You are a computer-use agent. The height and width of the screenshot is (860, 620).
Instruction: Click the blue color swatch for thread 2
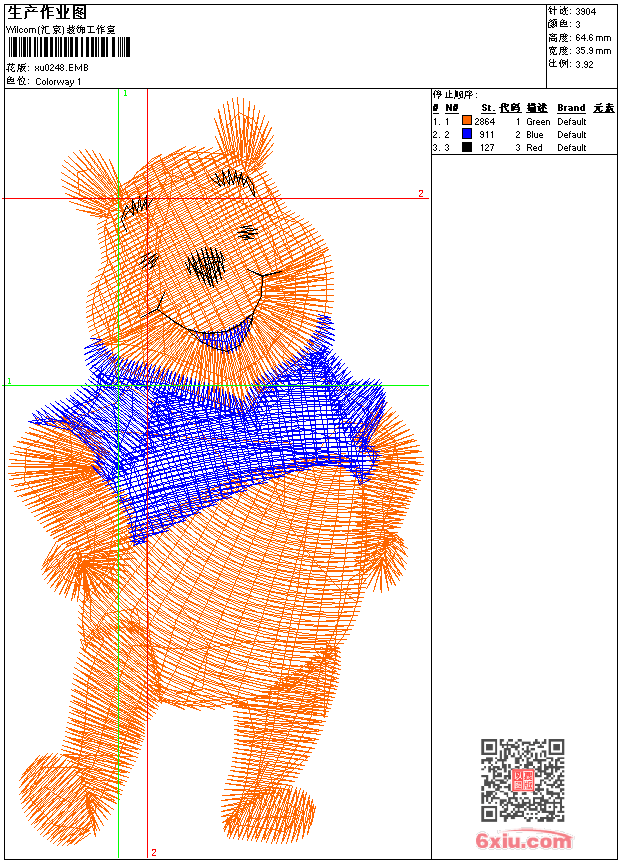467,134
